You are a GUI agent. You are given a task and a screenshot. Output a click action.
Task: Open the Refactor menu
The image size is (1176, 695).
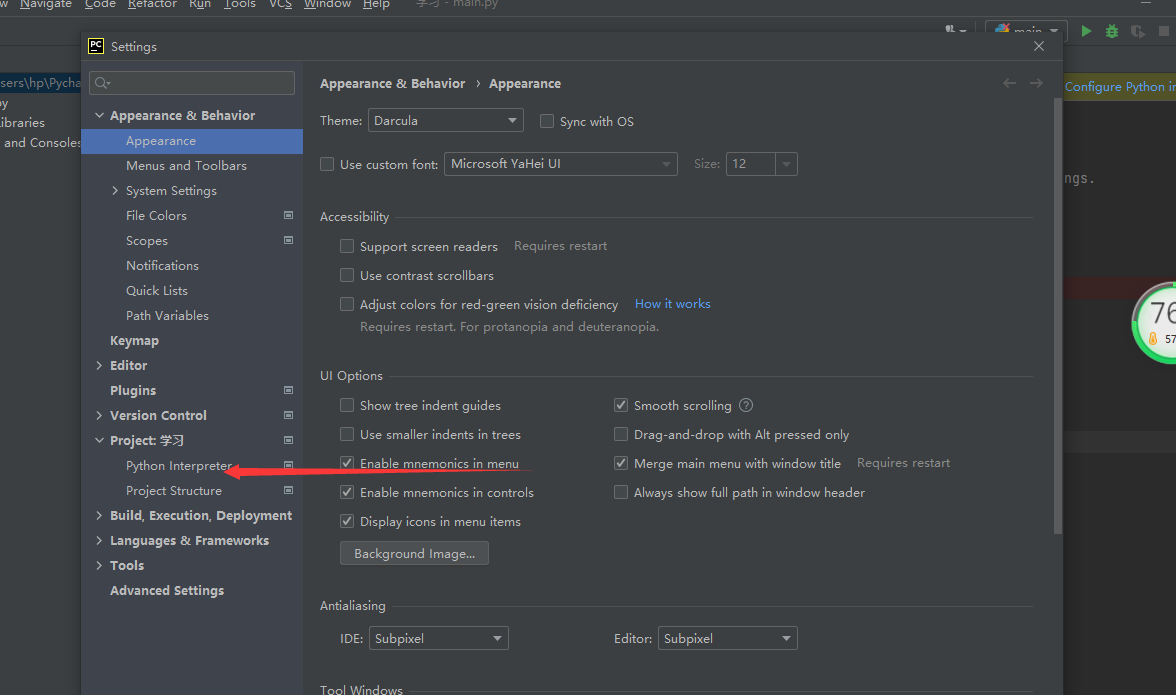tap(152, 4)
